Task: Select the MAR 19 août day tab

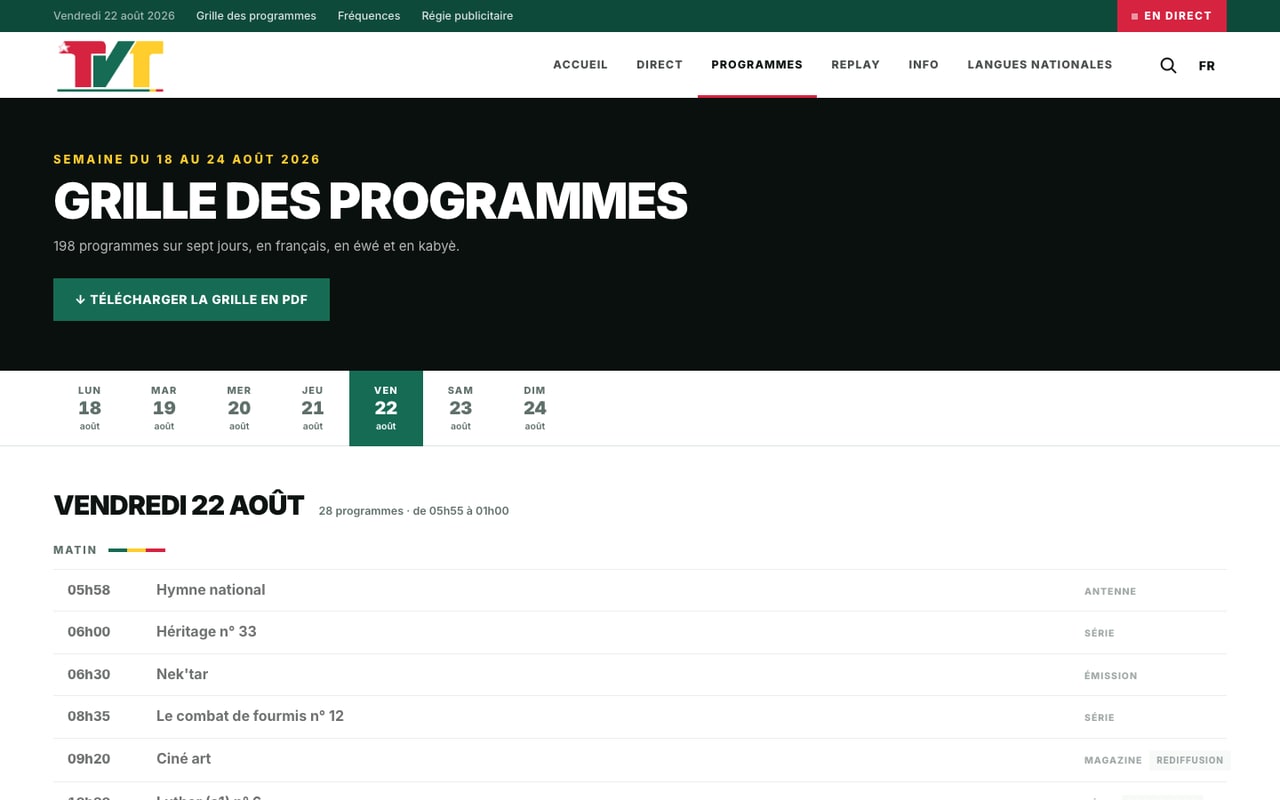Action: click(164, 408)
